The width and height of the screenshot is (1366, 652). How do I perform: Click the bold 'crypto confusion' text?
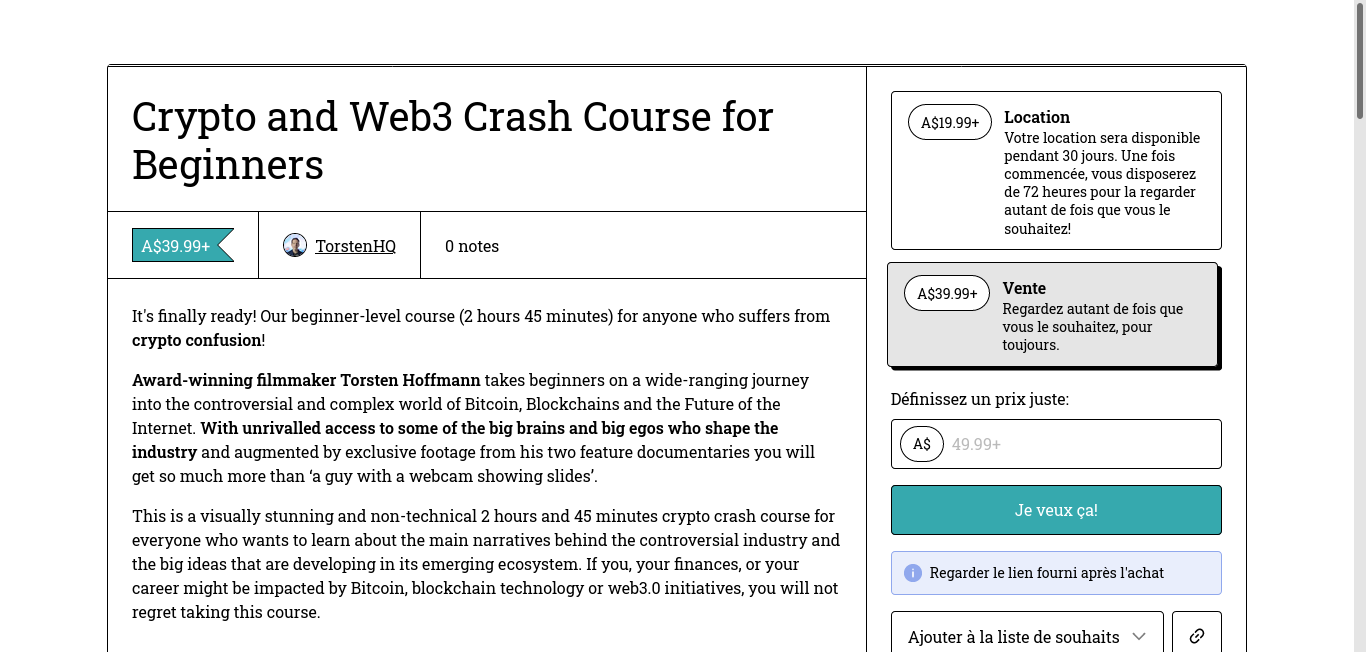coord(197,340)
